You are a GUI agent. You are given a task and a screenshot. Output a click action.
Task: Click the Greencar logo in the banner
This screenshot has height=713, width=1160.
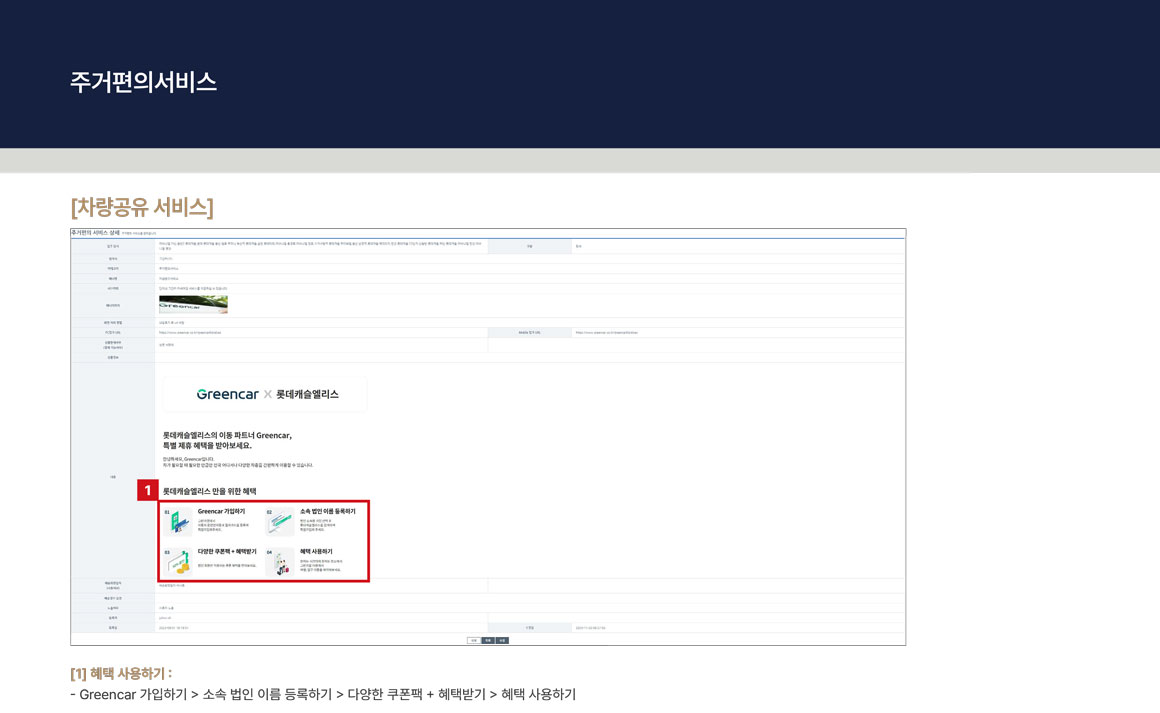coord(227,394)
